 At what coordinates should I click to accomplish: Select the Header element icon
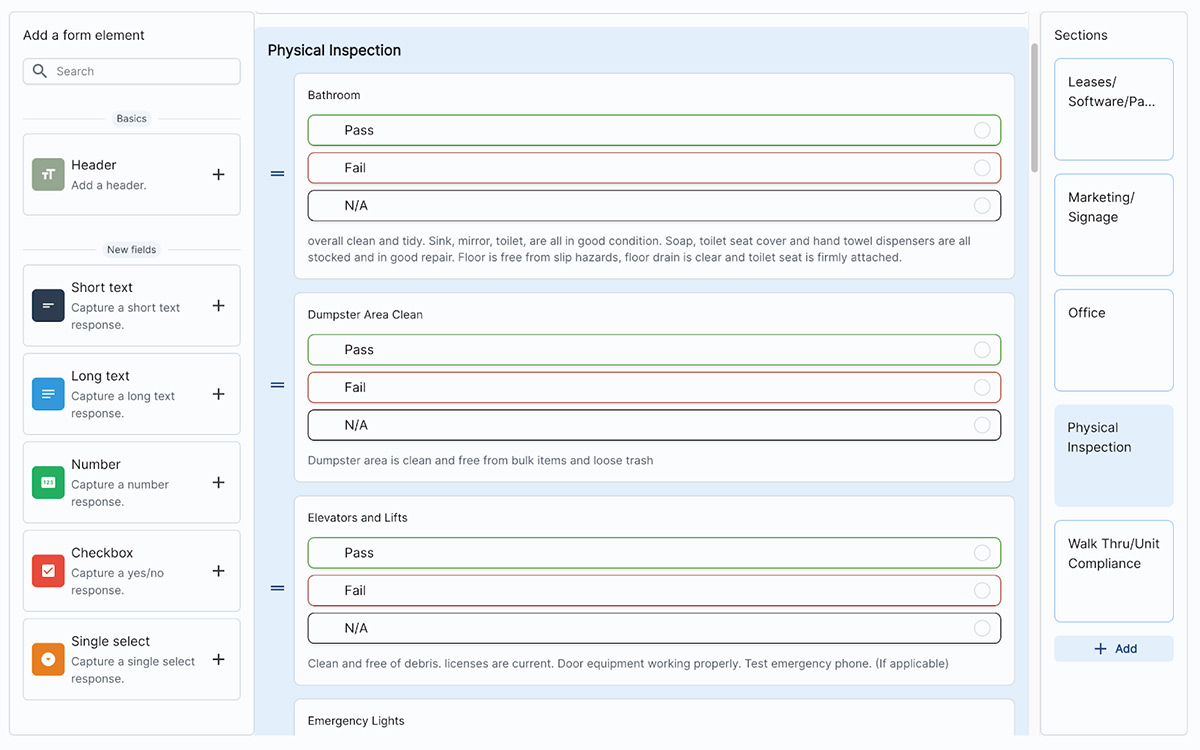click(47, 173)
